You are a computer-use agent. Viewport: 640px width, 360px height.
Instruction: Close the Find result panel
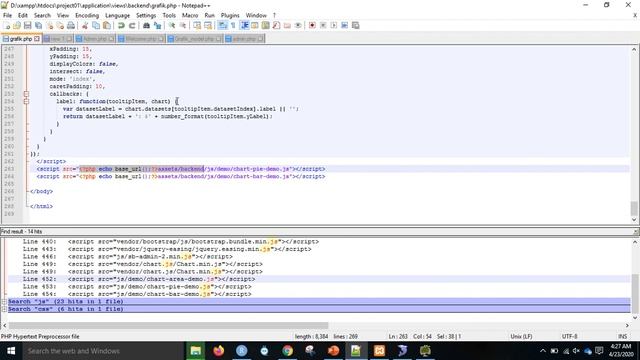[x=636, y=231]
